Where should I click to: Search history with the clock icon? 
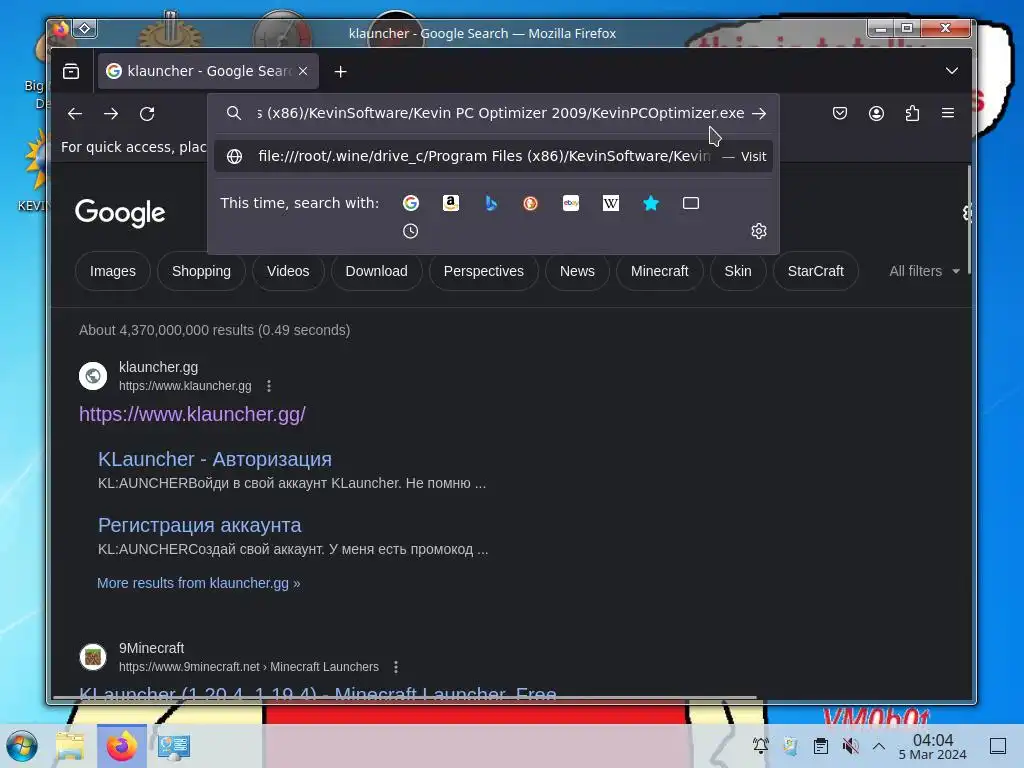point(410,231)
